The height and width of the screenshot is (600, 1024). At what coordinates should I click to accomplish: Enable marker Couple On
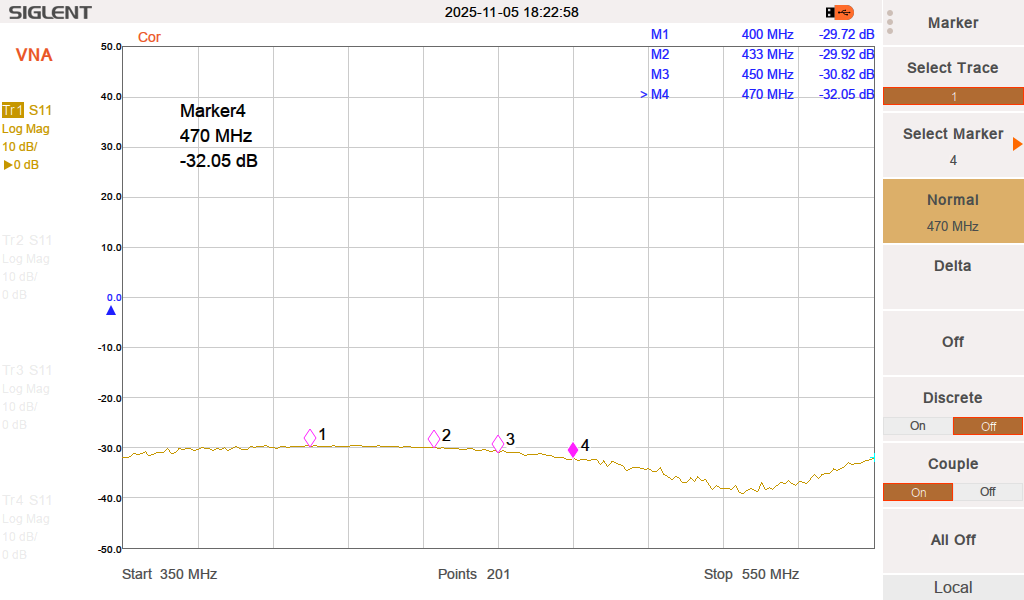coord(917,492)
